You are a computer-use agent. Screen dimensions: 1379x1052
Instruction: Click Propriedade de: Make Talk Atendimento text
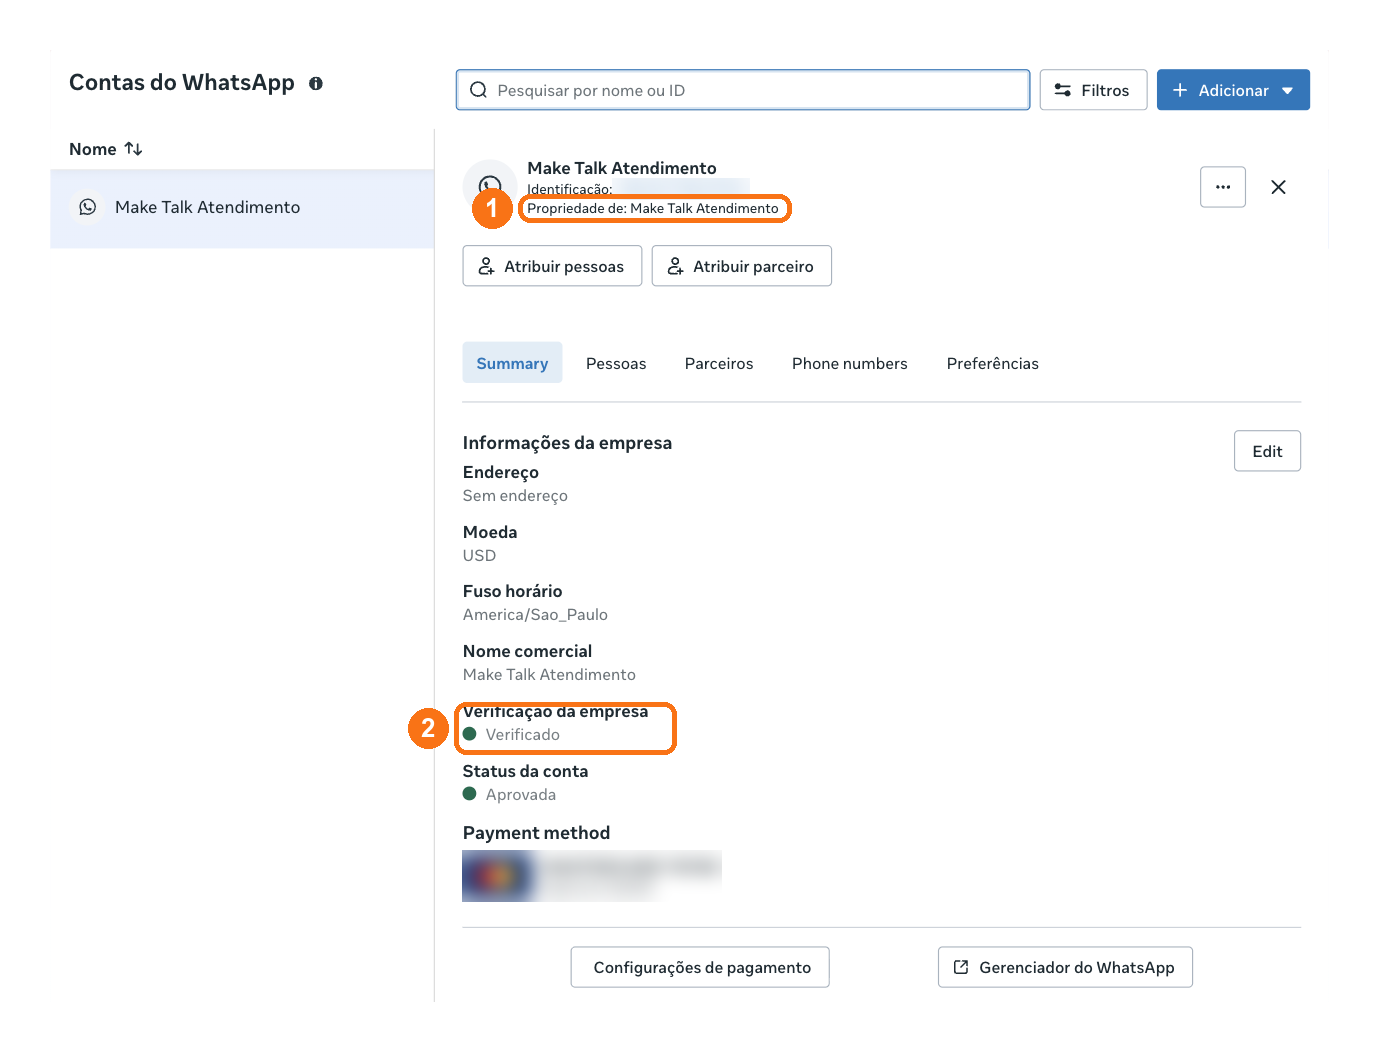click(x=653, y=209)
